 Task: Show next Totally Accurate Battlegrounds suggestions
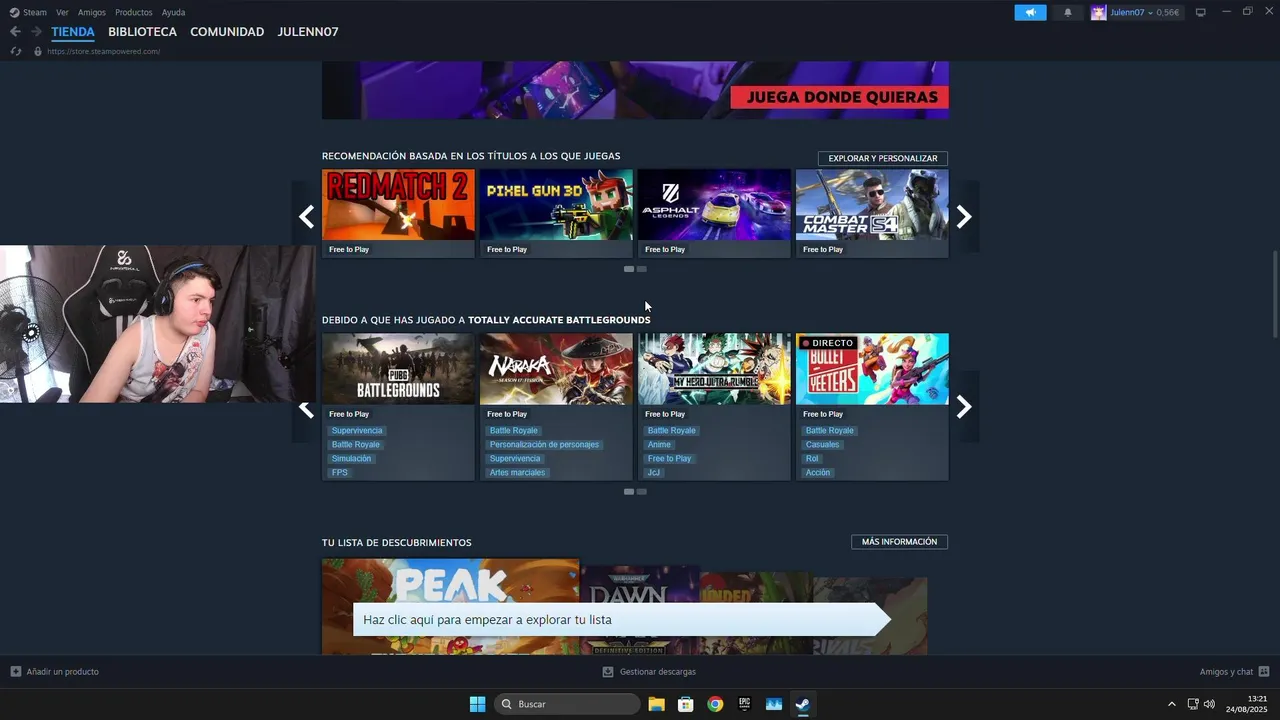point(964,406)
